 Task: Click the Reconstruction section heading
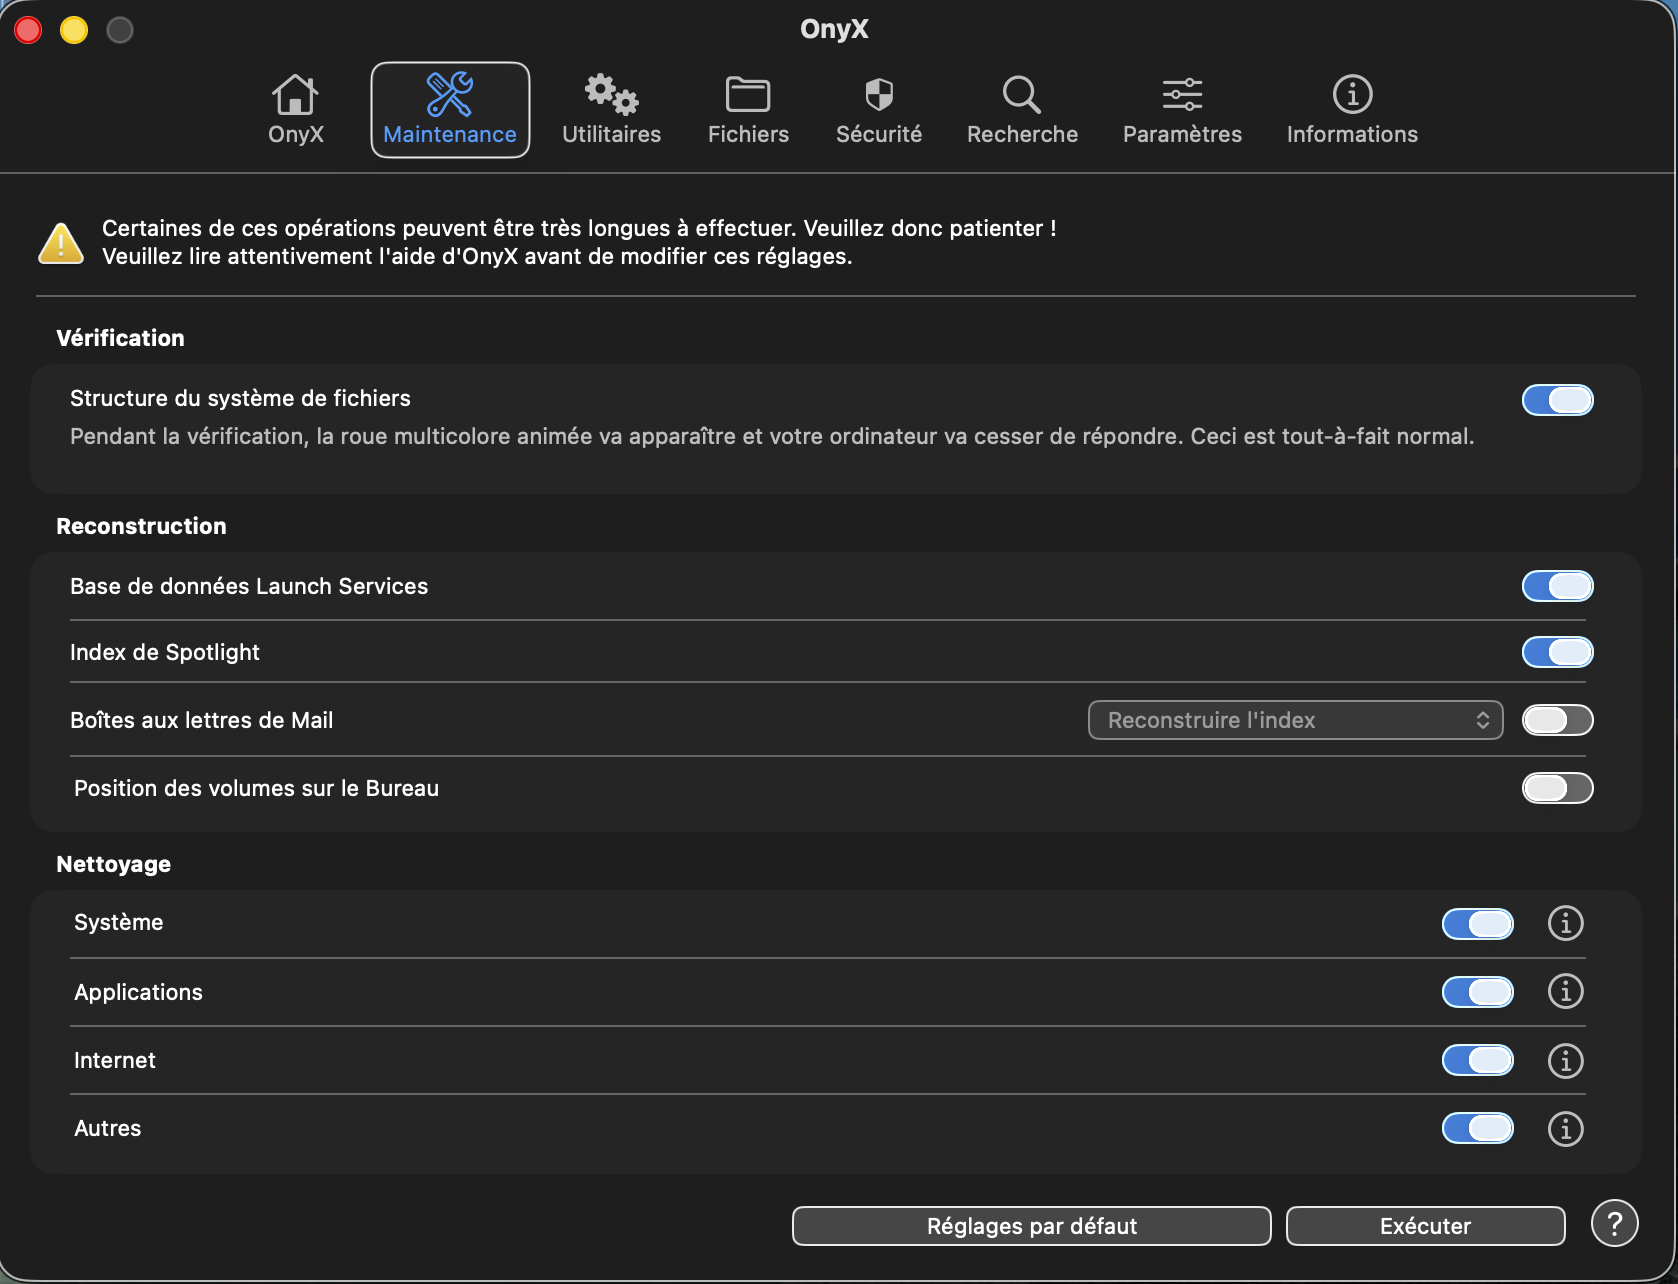141,526
